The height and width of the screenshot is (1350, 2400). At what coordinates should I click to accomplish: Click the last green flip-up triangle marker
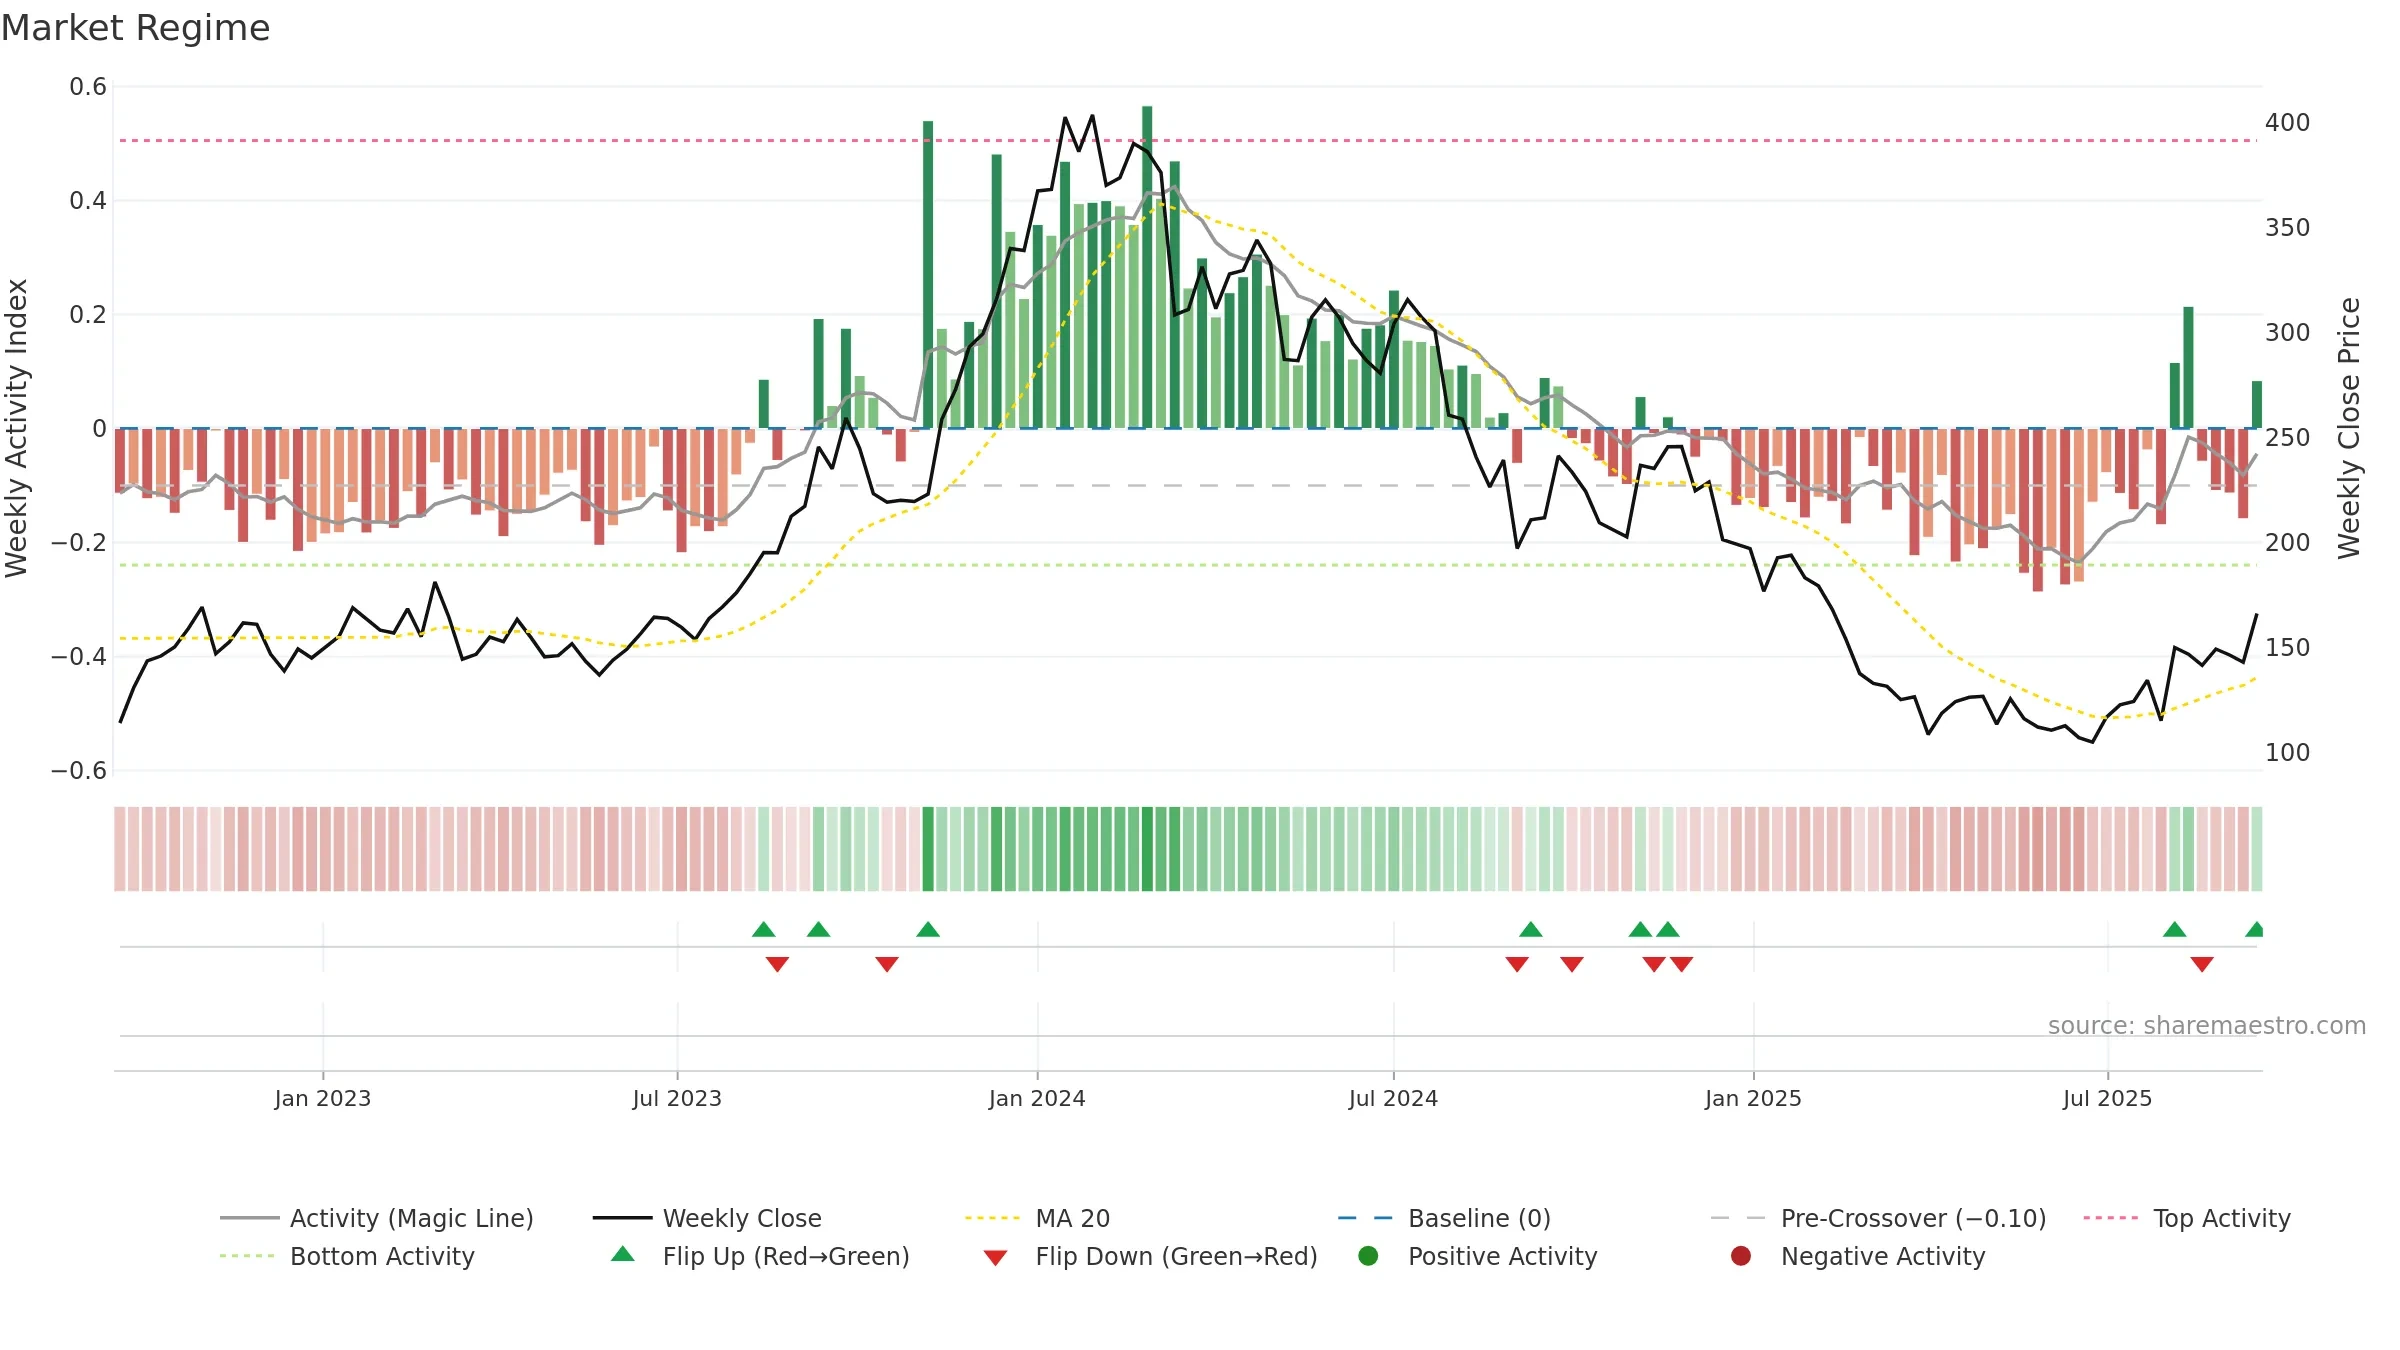pos(2255,929)
